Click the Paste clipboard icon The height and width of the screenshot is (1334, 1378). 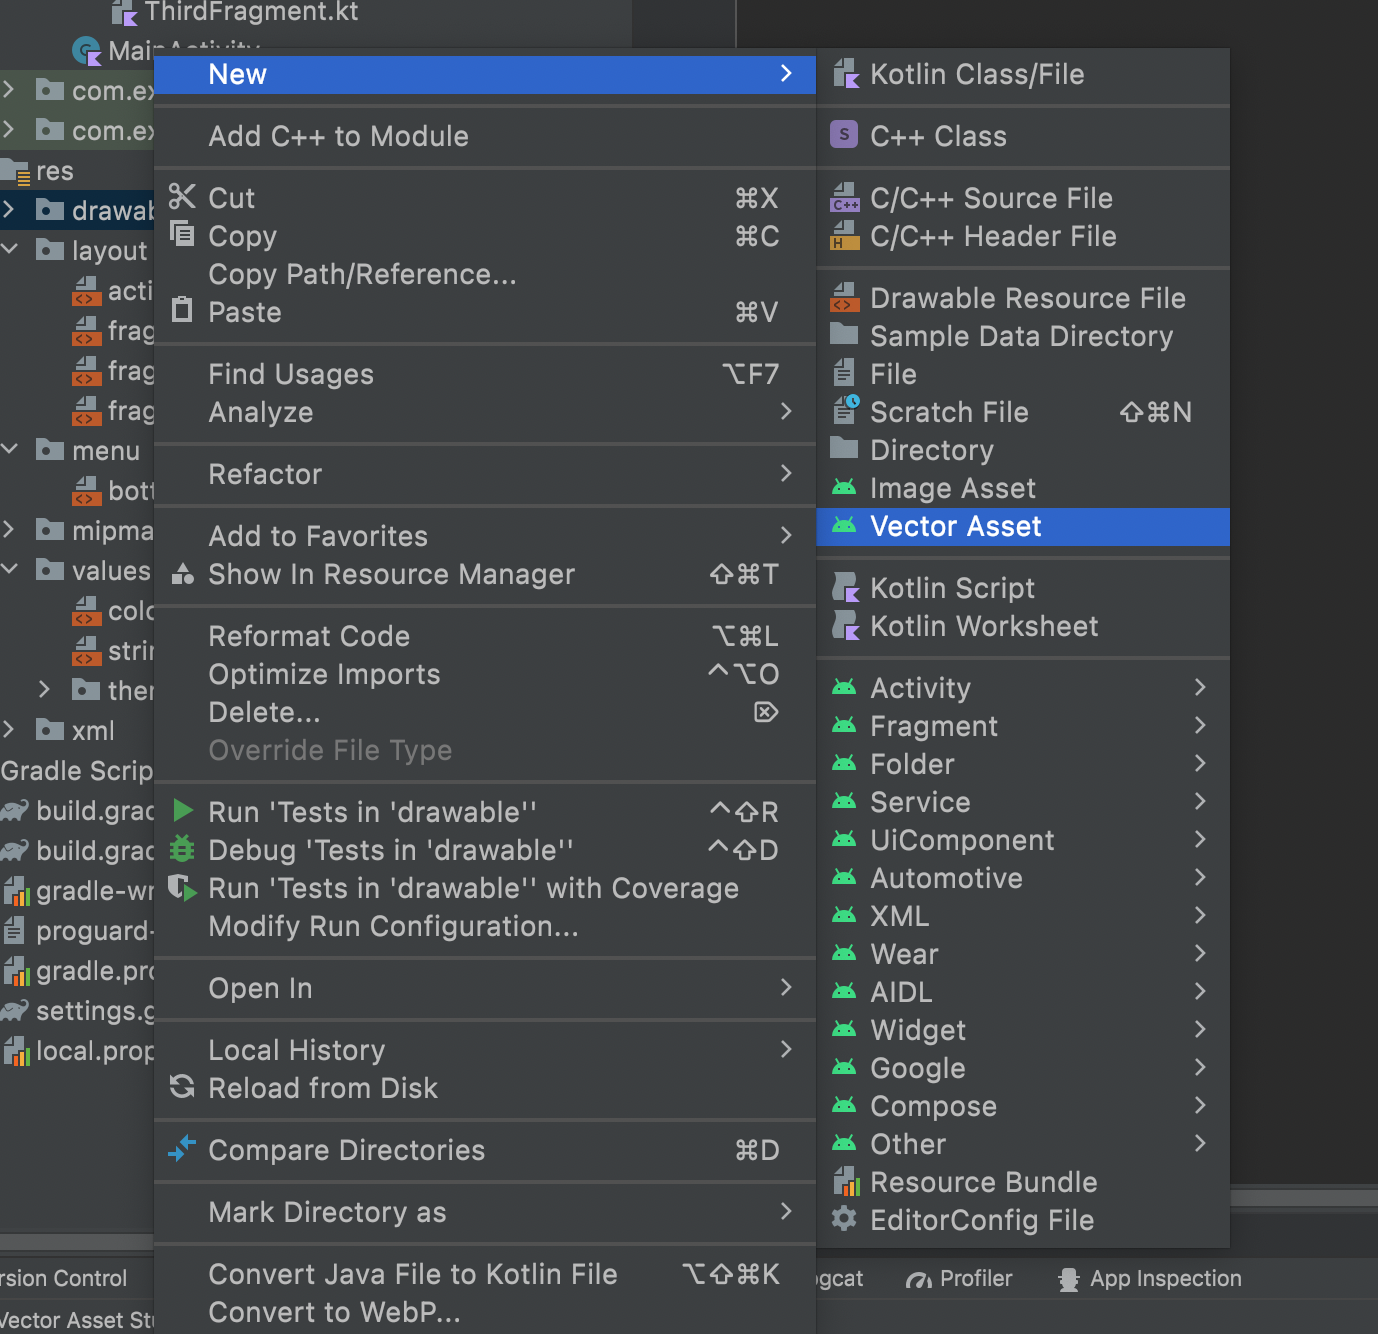182,310
